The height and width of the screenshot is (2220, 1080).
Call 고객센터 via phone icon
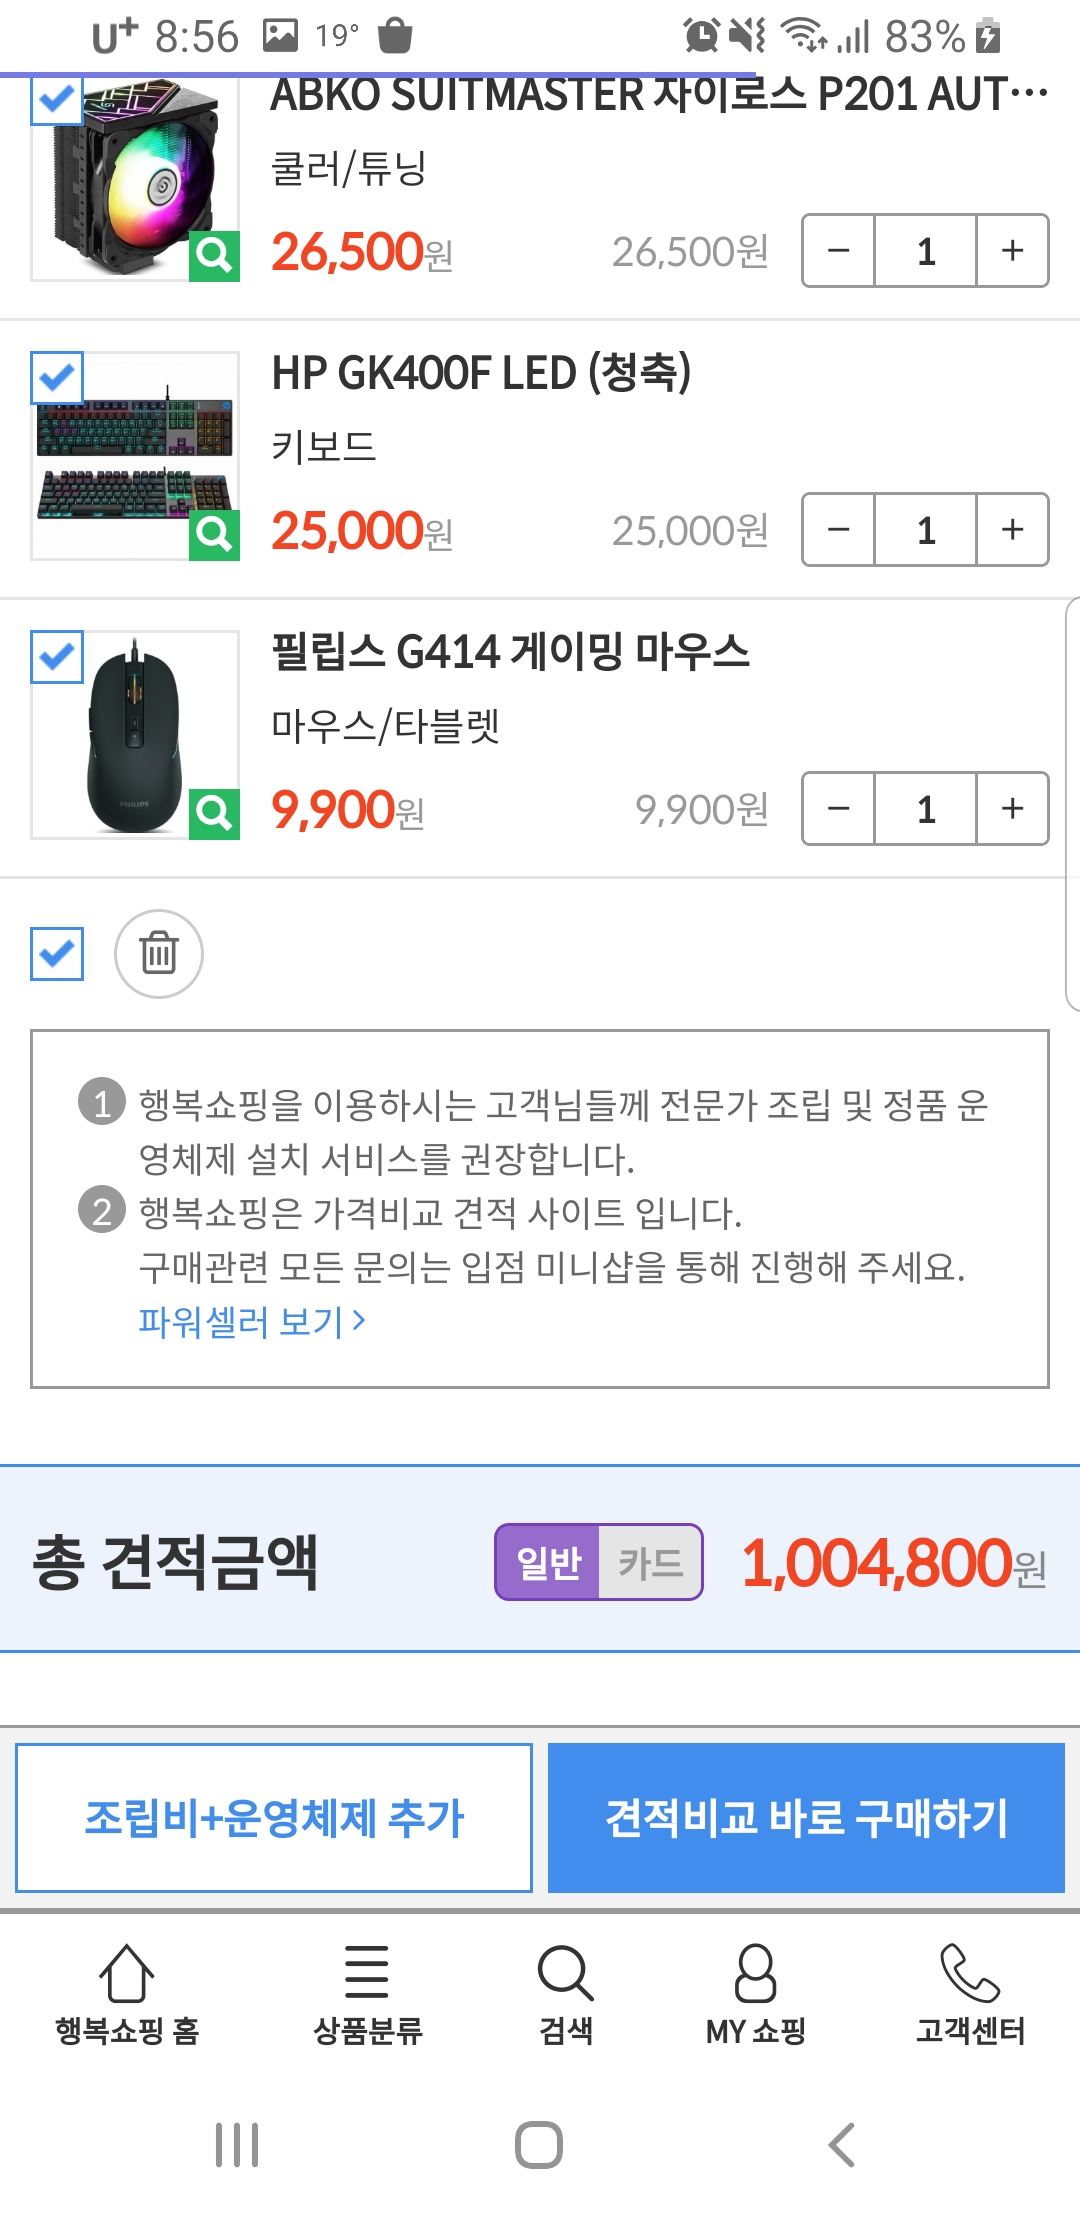pos(970,1975)
